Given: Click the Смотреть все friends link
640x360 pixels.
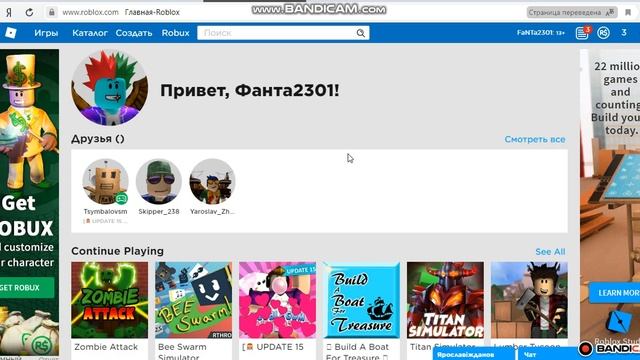Looking at the screenshot, I should click(x=535, y=140).
